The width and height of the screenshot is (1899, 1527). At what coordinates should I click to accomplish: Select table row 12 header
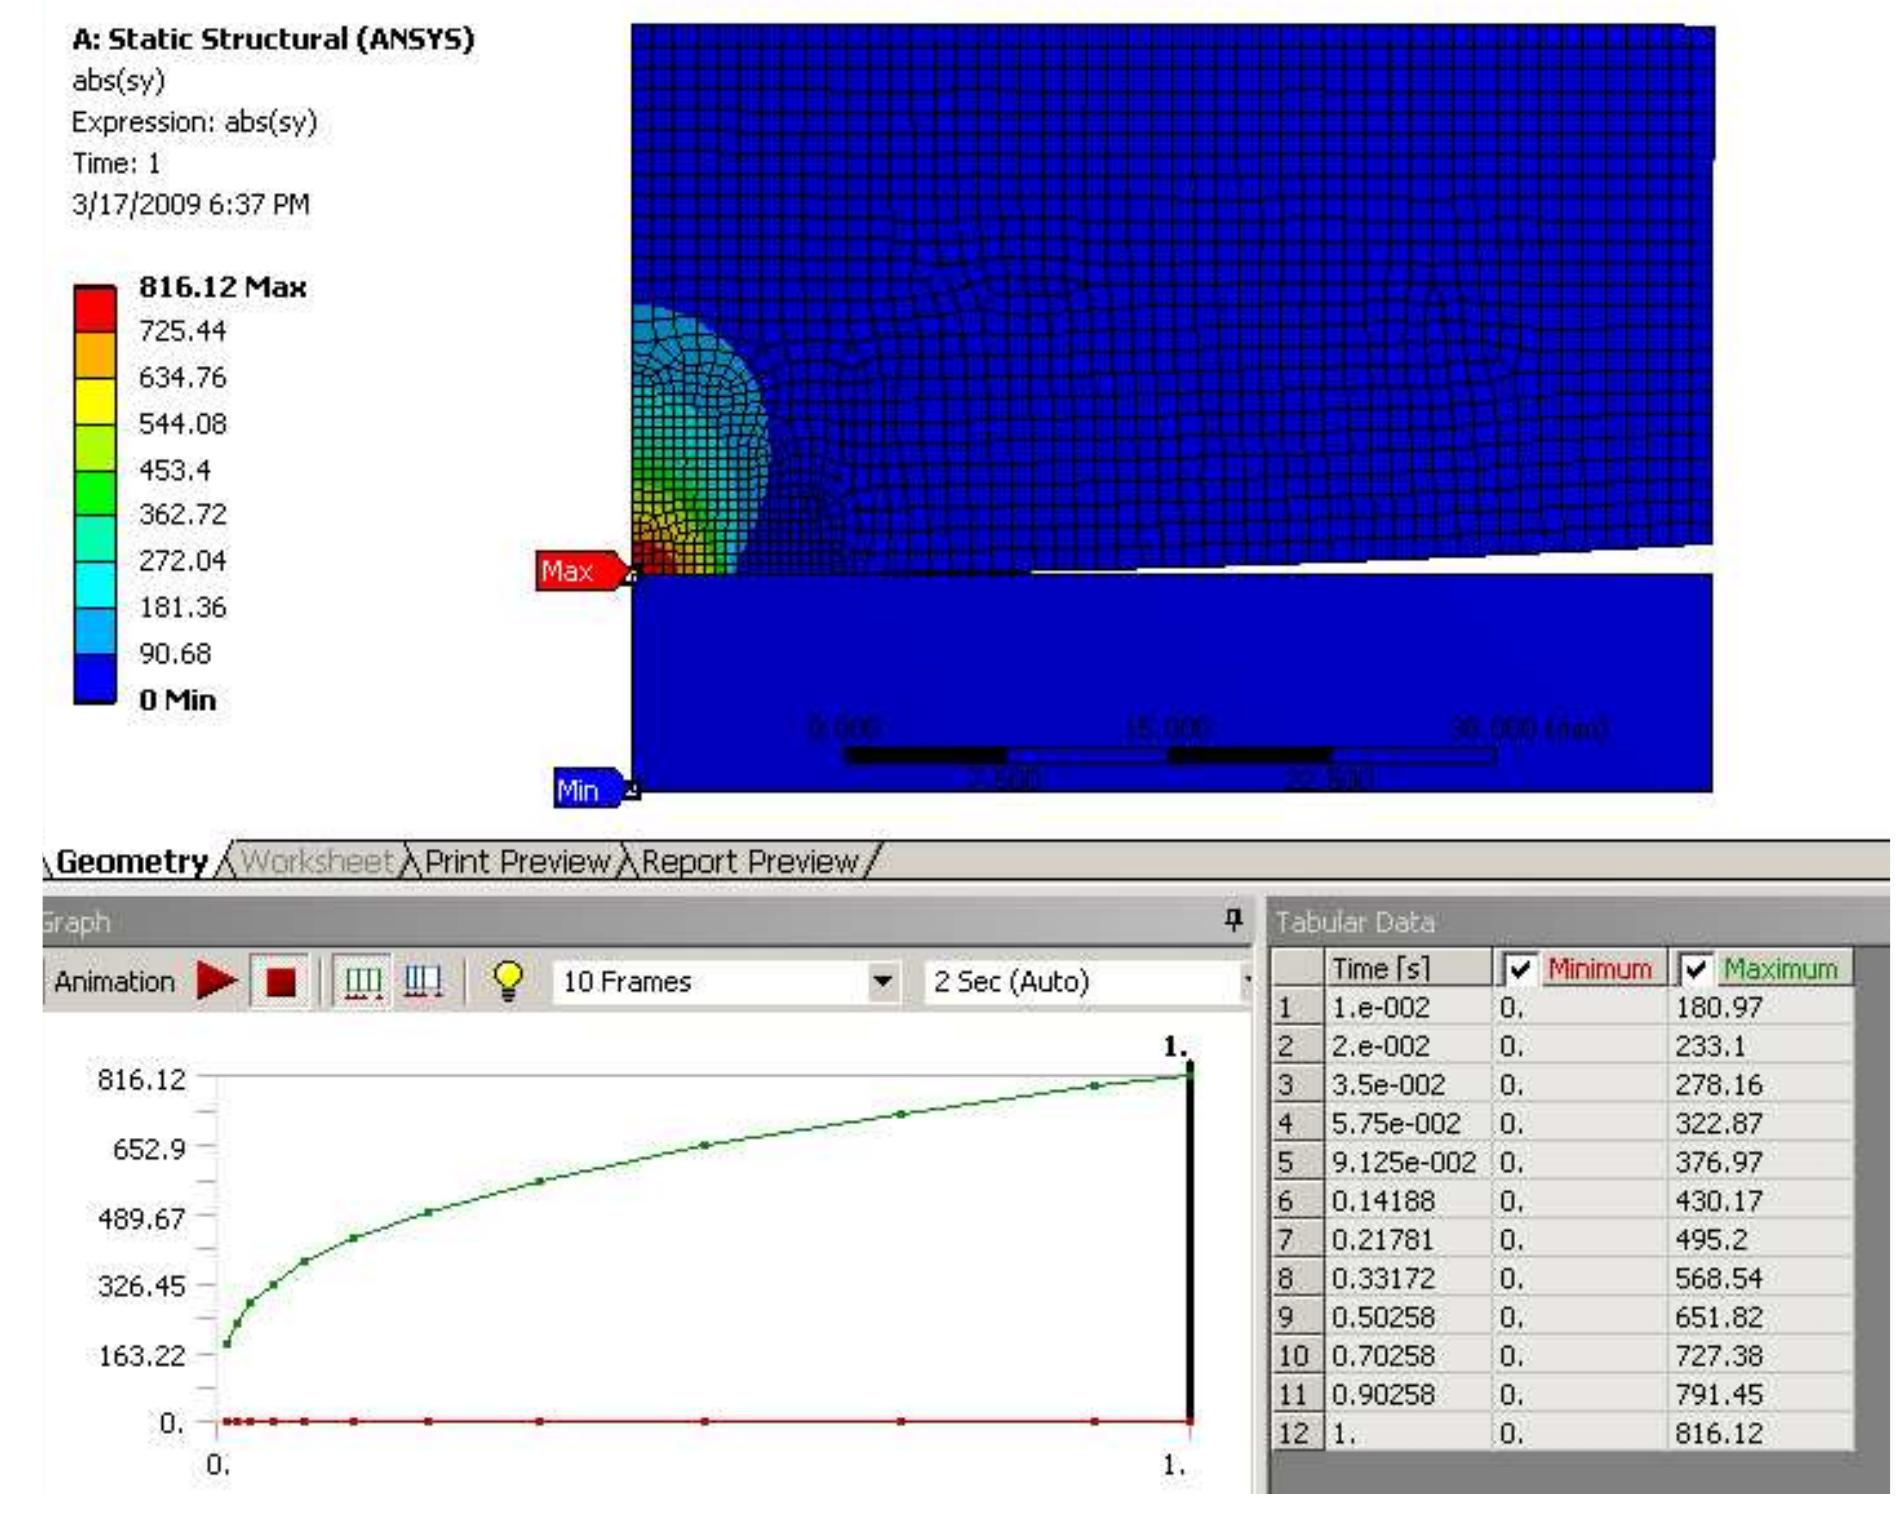[x=1297, y=1433]
